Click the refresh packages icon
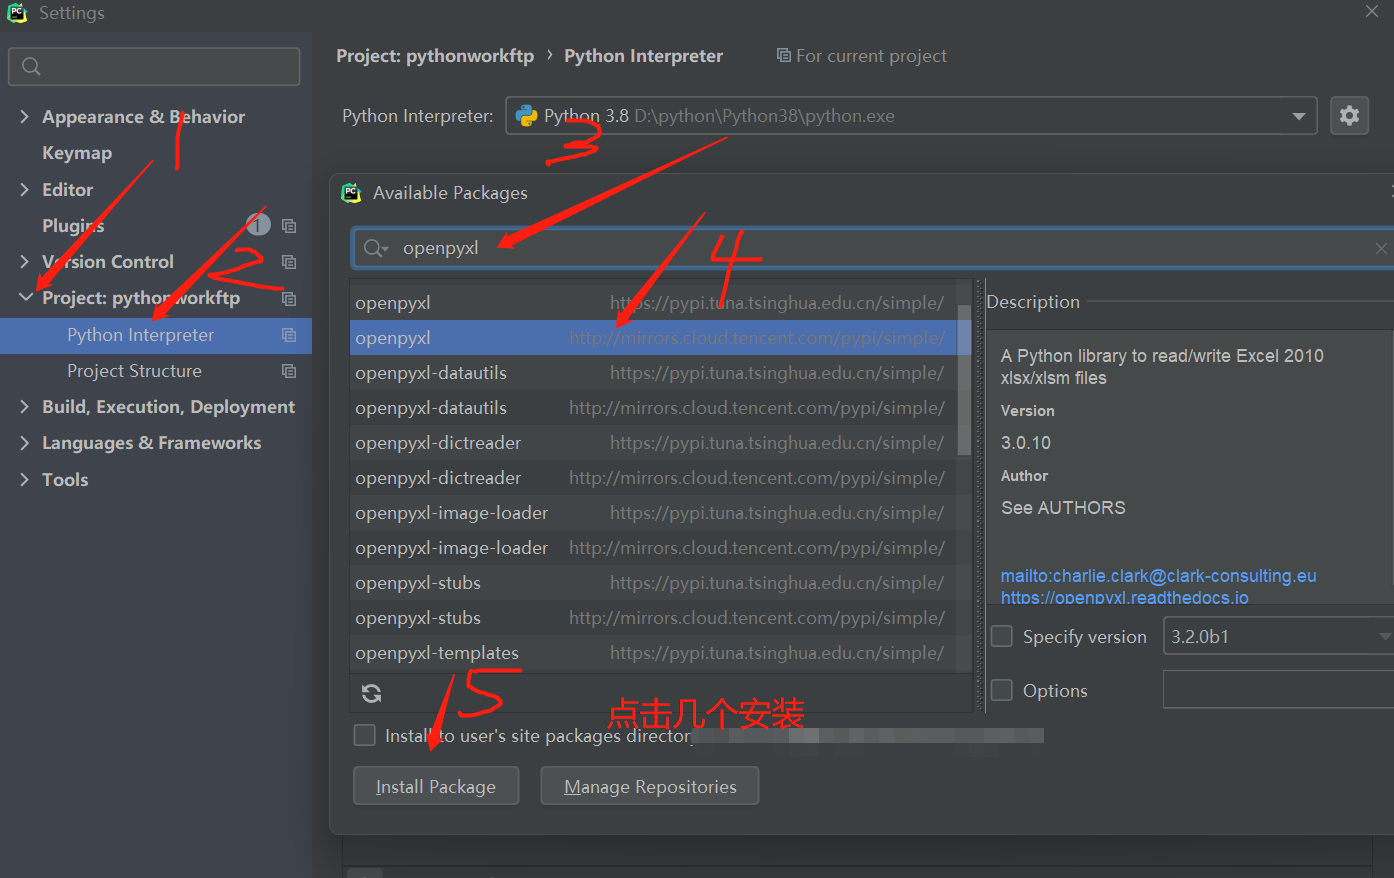This screenshot has width=1394, height=878. [x=371, y=693]
